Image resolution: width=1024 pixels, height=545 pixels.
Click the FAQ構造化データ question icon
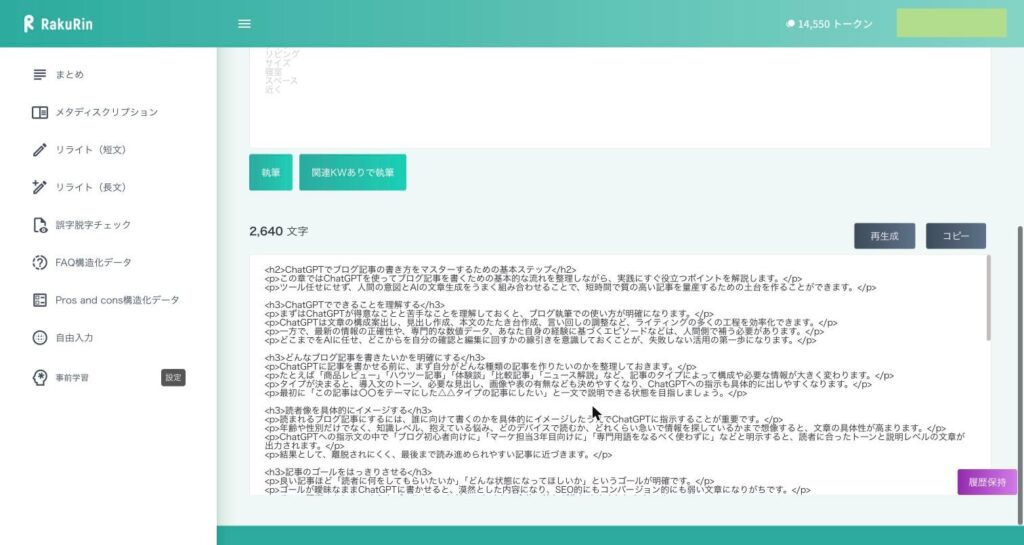[40, 262]
